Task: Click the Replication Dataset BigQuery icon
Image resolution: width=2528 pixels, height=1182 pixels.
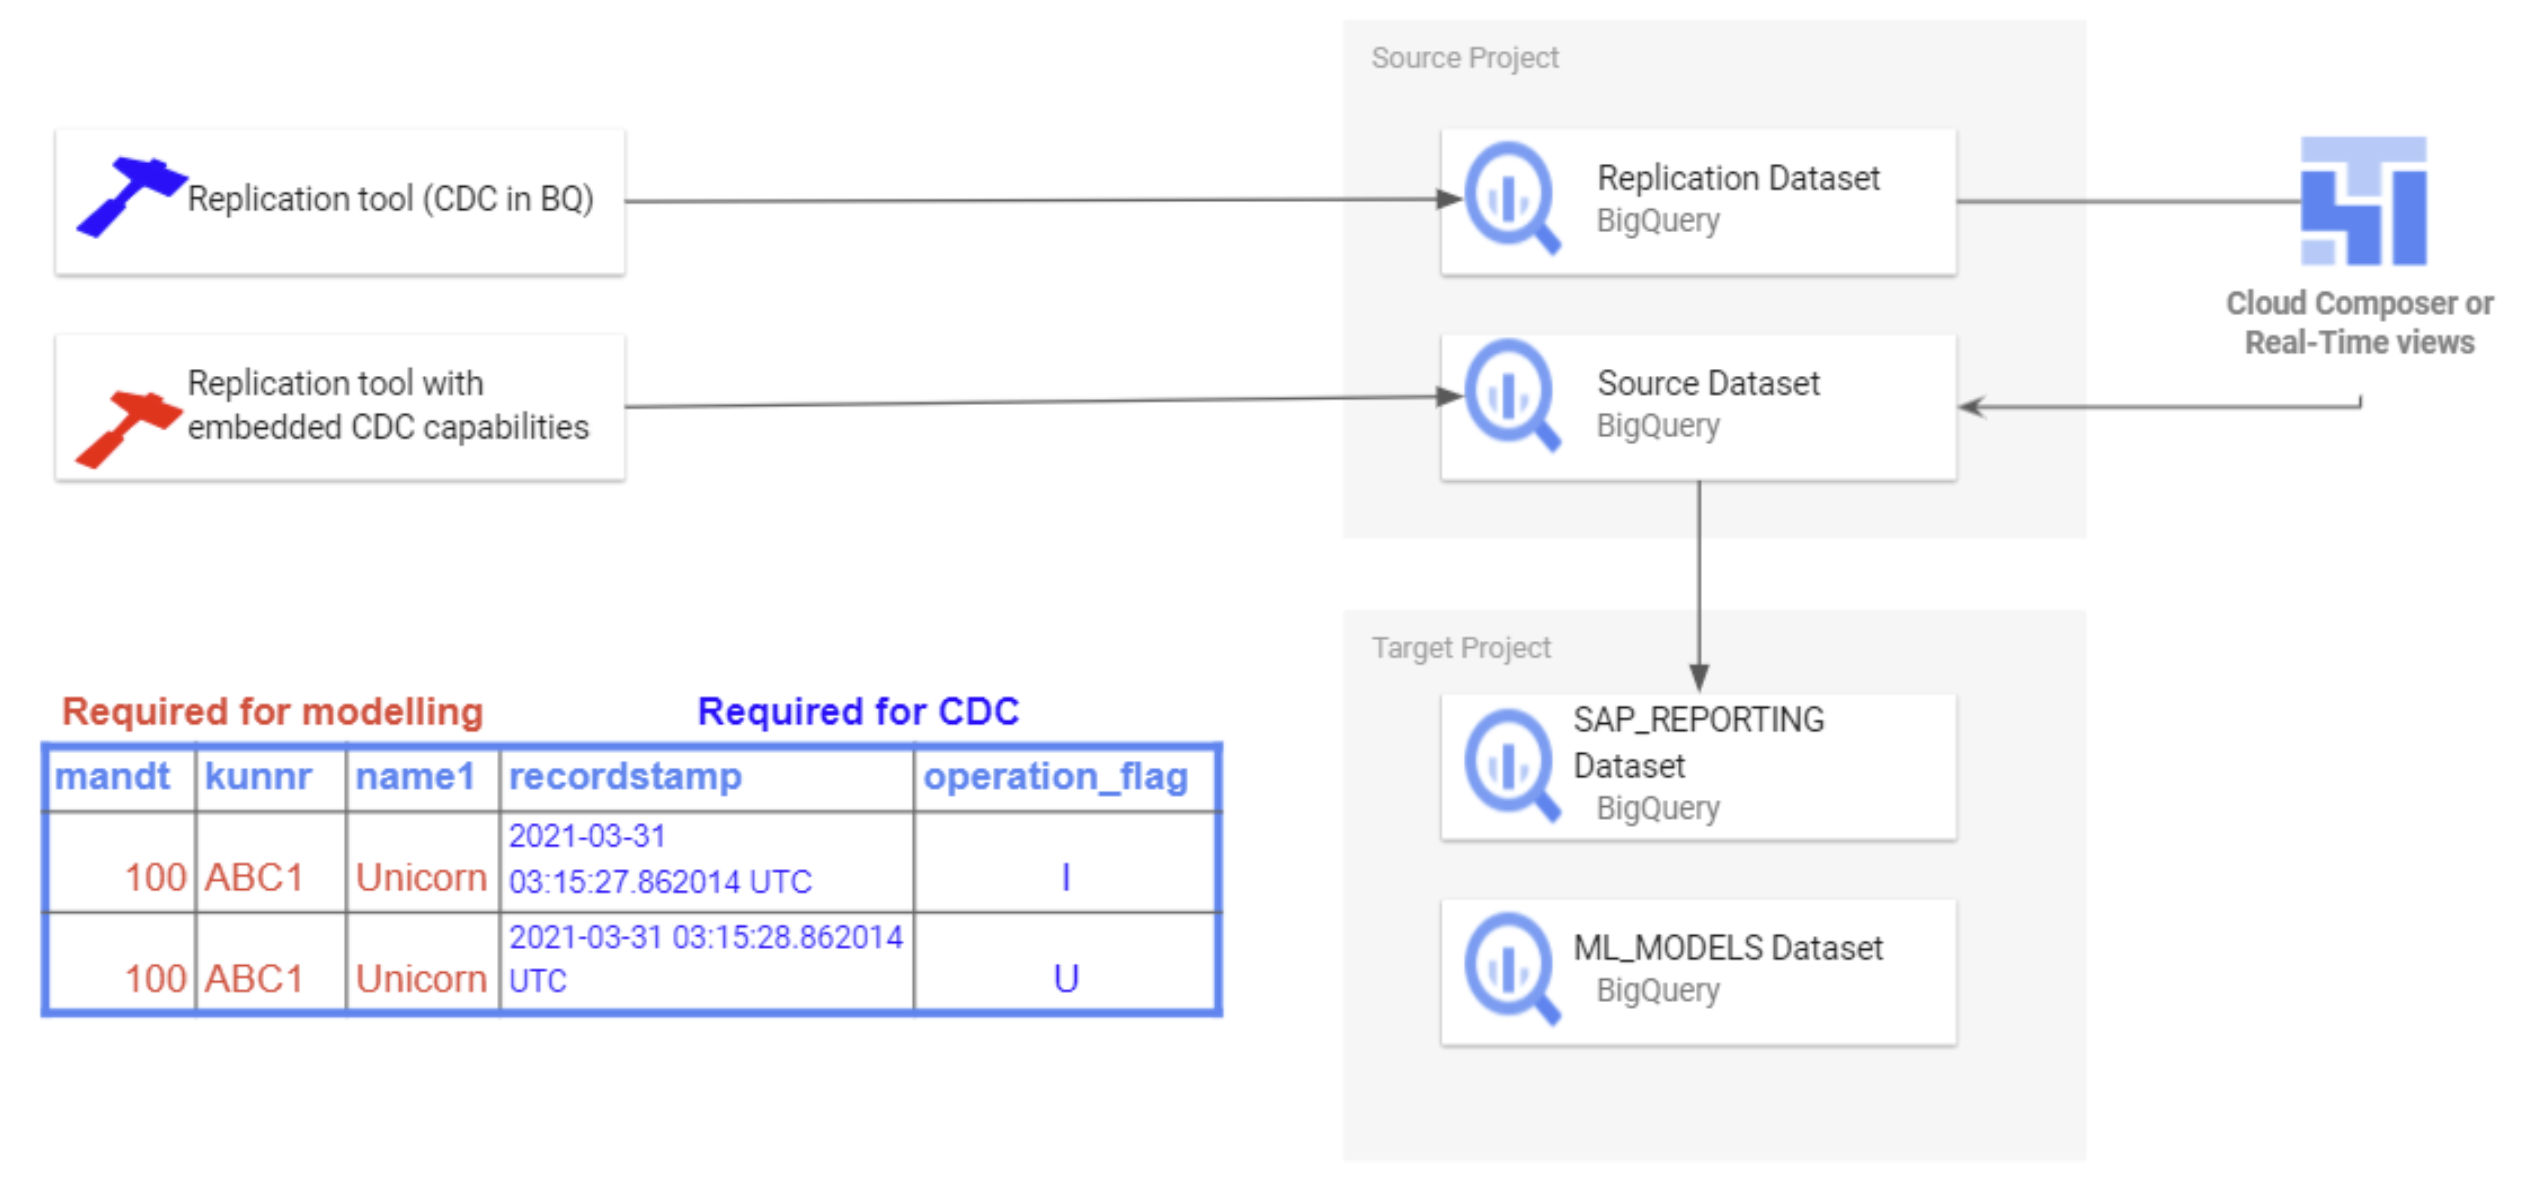Action: coord(1510,197)
